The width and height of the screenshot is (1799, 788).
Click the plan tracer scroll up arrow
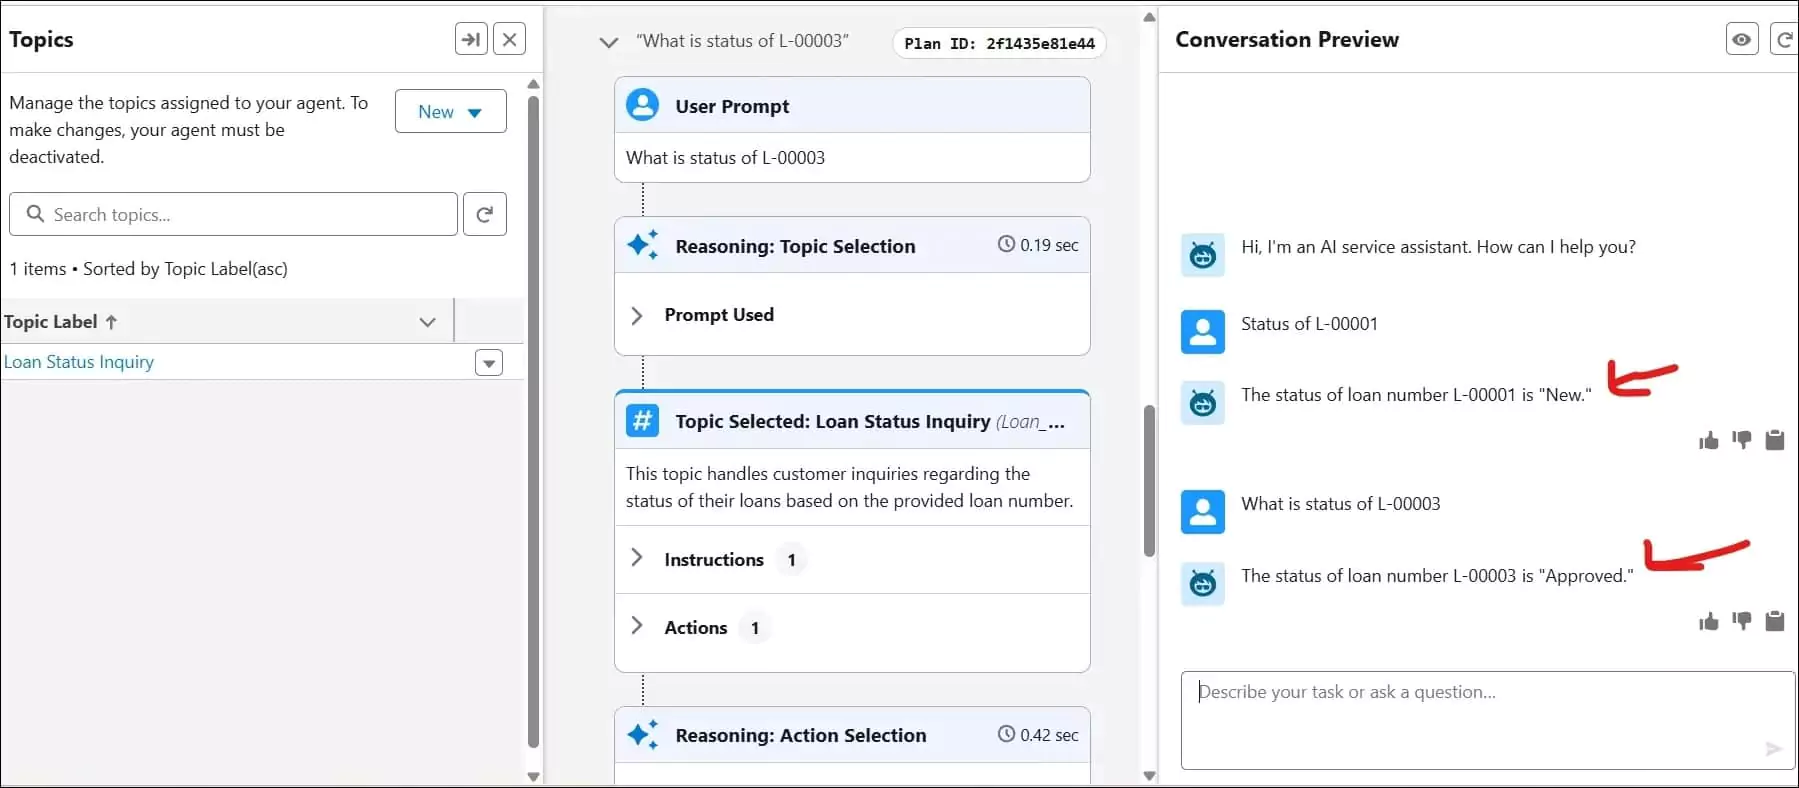coord(1149,17)
